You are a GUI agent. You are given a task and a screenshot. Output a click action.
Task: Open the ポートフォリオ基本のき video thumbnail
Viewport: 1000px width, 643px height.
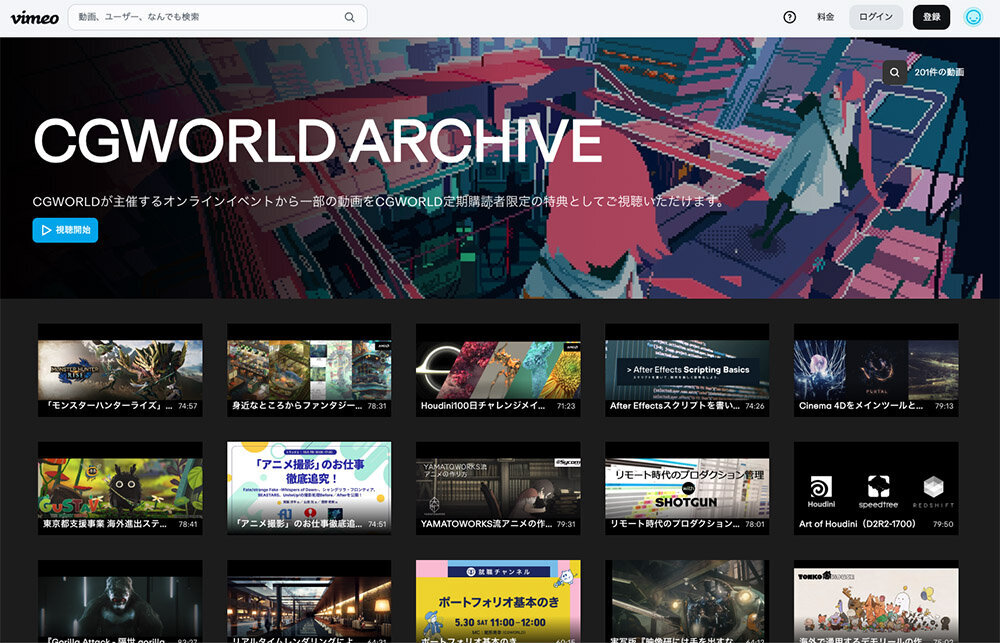(498, 600)
